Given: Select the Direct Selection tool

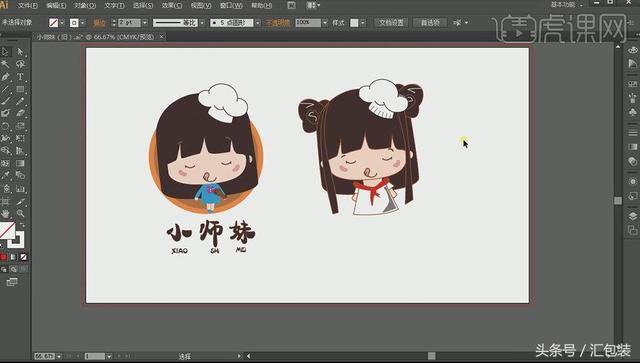Looking at the screenshot, I should (20, 52).
